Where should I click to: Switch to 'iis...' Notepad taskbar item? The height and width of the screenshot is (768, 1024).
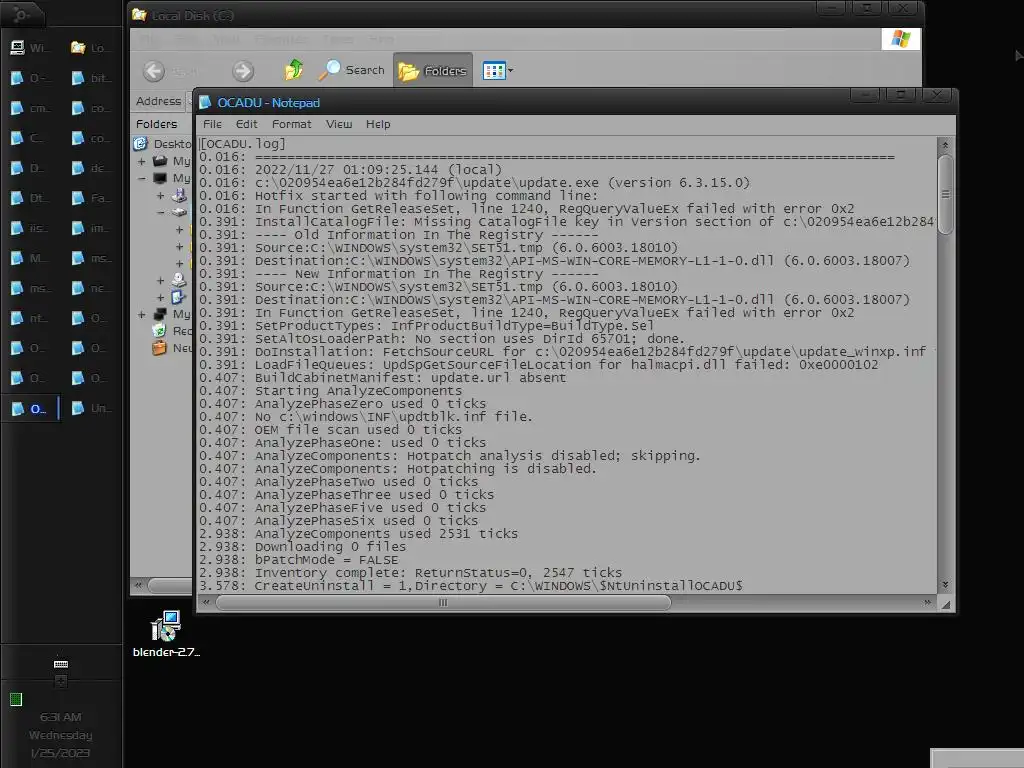[x=31, y=228]
